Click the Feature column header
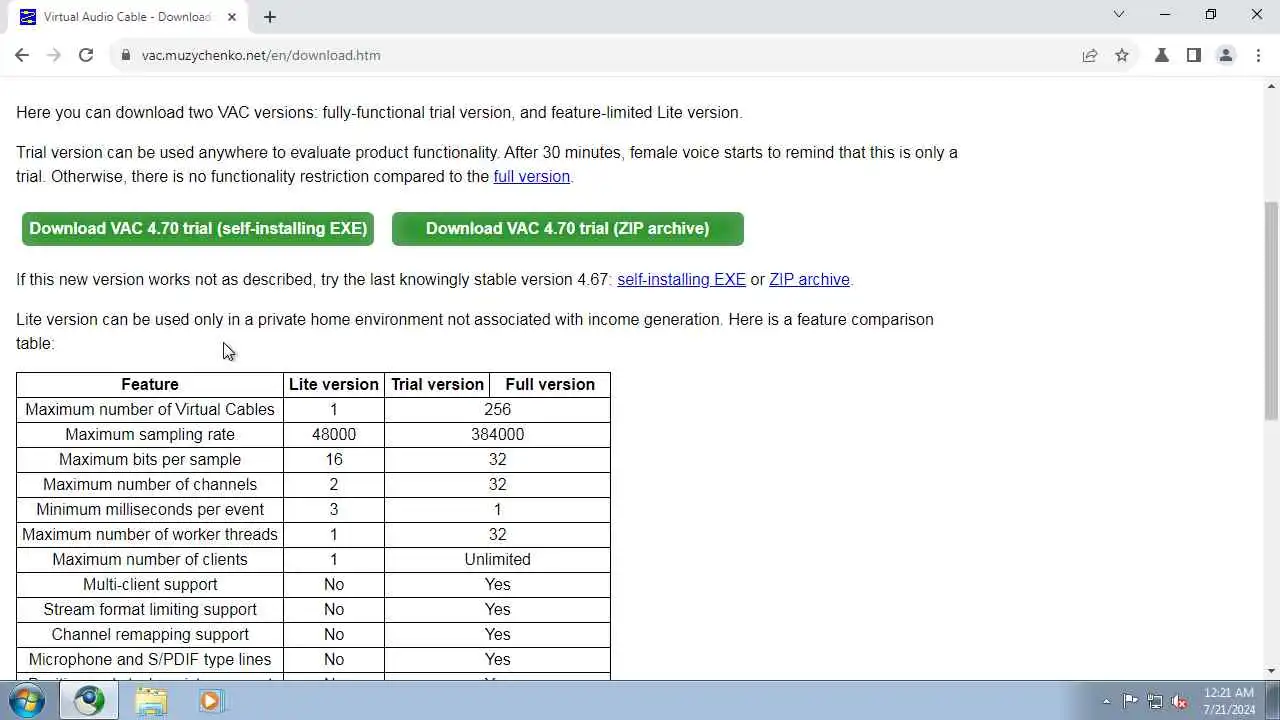Image resolution: width=1280 pixels, height=720 pixels. point(150,384)
